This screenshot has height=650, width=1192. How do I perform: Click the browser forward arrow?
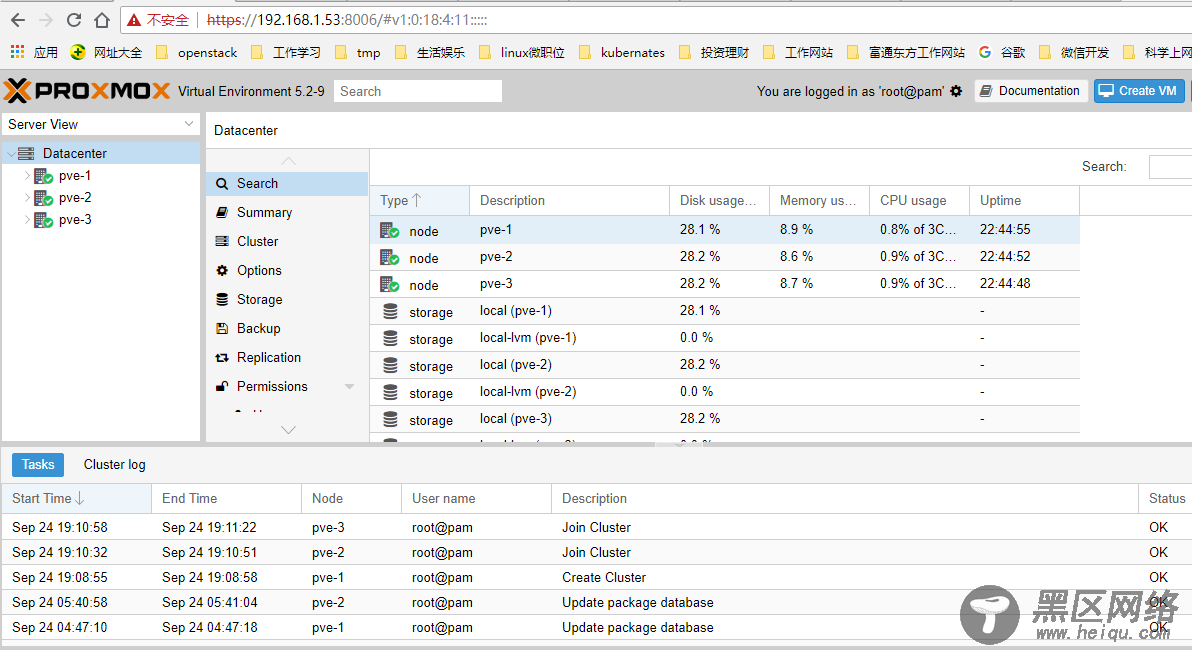[46, 20]
